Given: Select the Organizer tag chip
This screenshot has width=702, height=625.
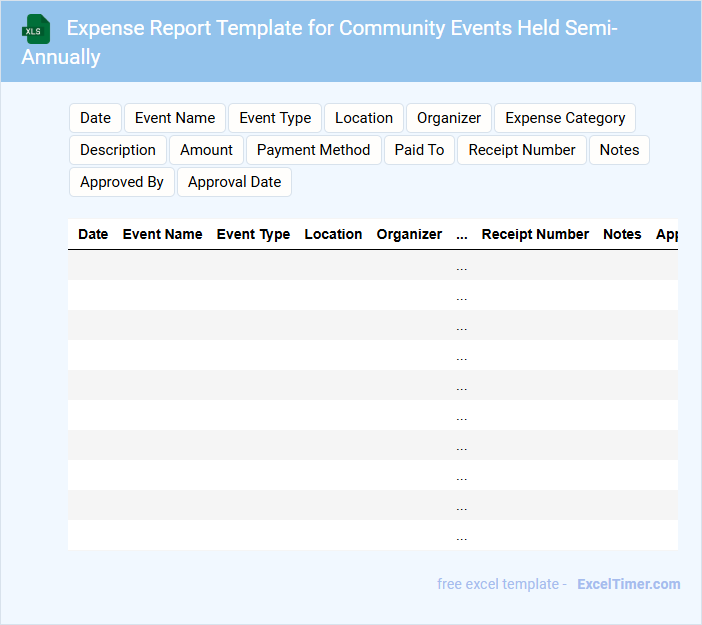Looking at the screenshot, I should tap(449, 118).
